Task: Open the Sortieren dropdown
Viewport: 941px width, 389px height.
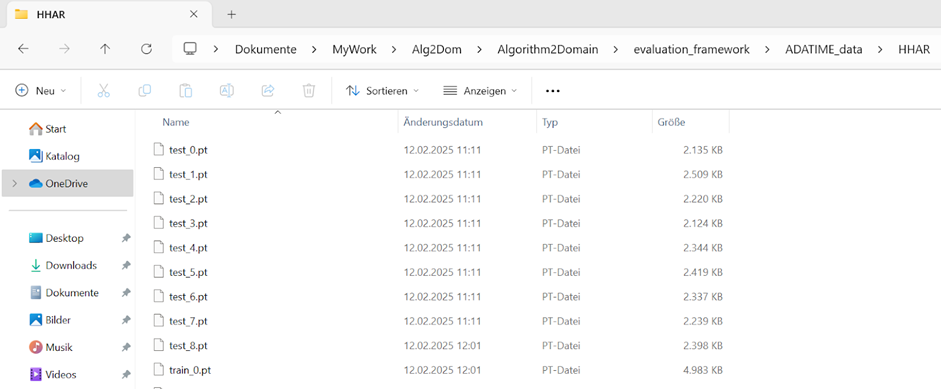Action: (x=382, y=91)
